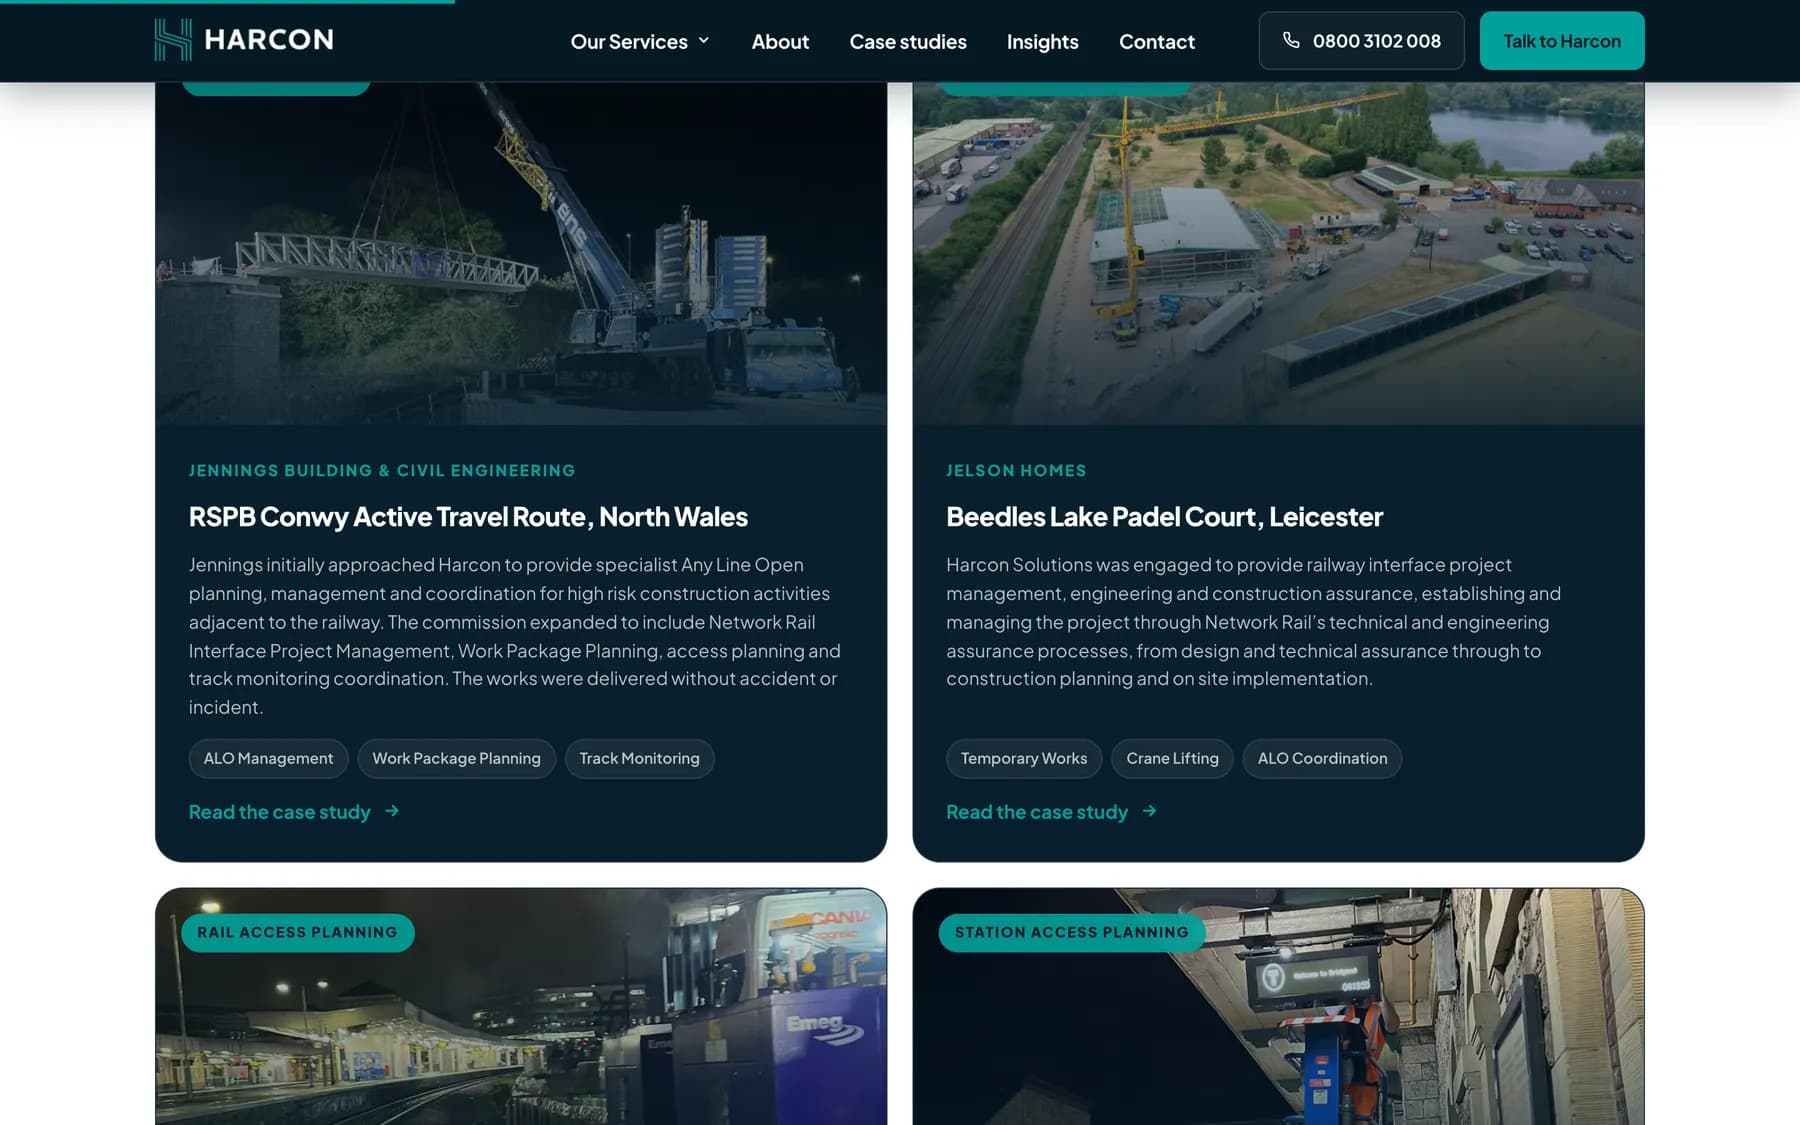The height and width of the screenshot is (1125, 1800).
Task: Click the Station Access Planning badge
Action: point(1071,932)
